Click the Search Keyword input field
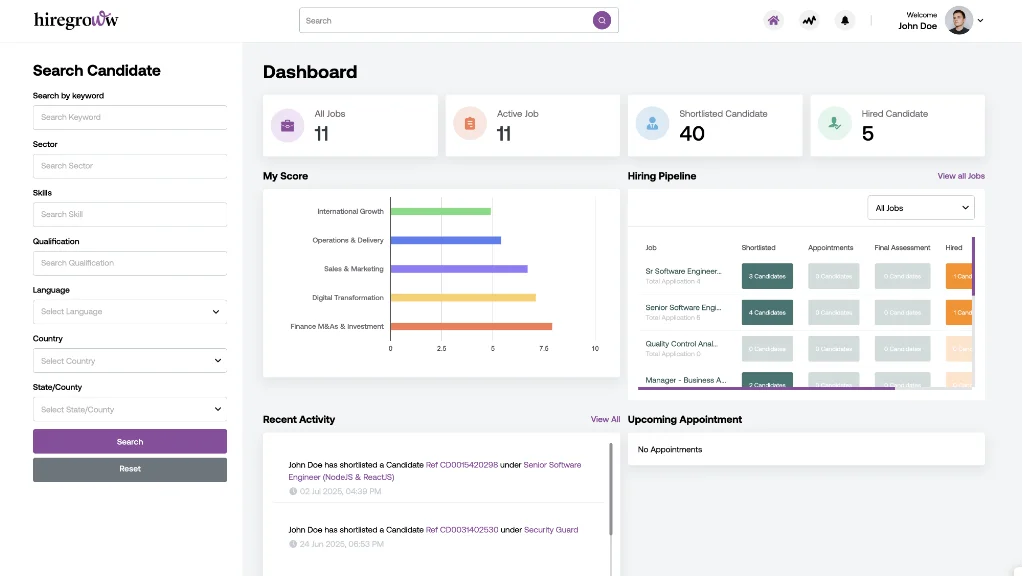 coord(129,117)
